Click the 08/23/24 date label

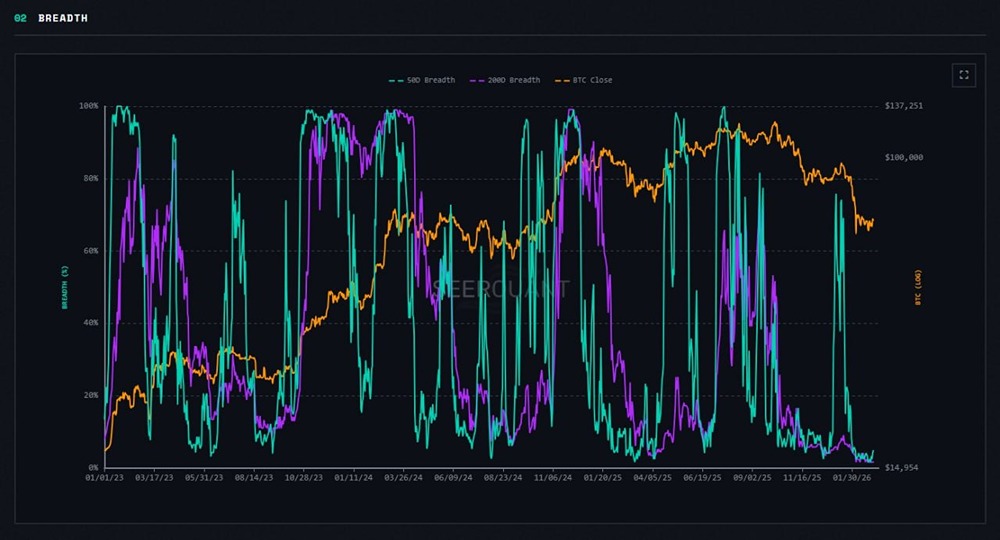click(503, 478)
